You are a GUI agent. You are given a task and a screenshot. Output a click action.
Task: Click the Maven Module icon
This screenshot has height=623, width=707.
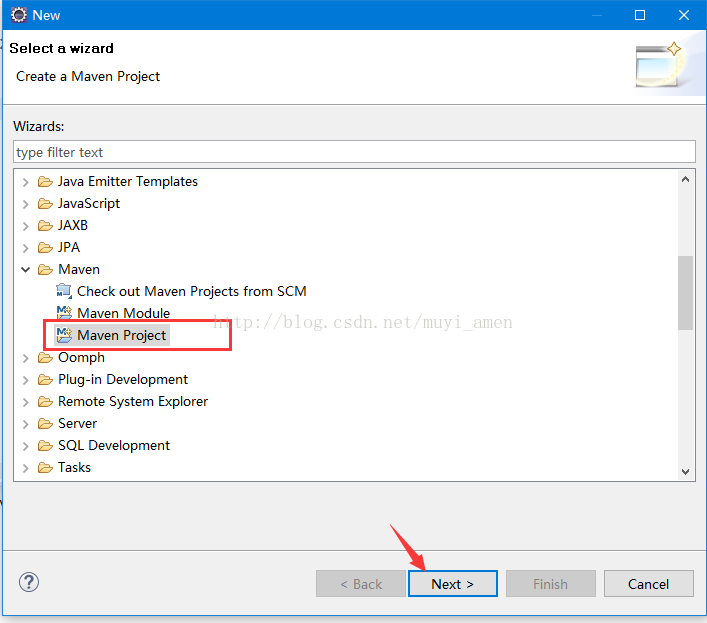pyautogui.click(x=65, y=313)
